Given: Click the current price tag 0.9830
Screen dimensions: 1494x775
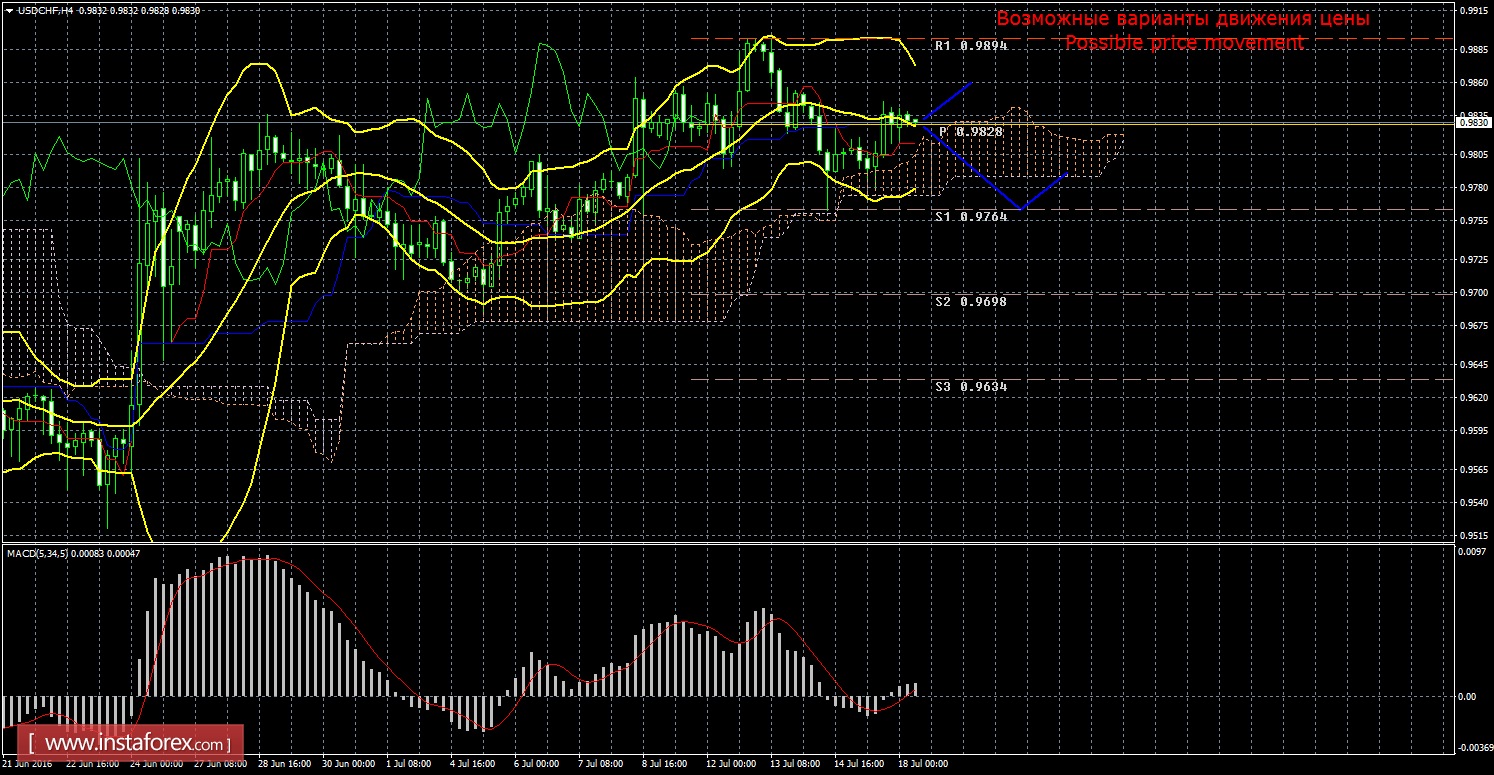Looking at the screenshot, I should pos(1471,123).
